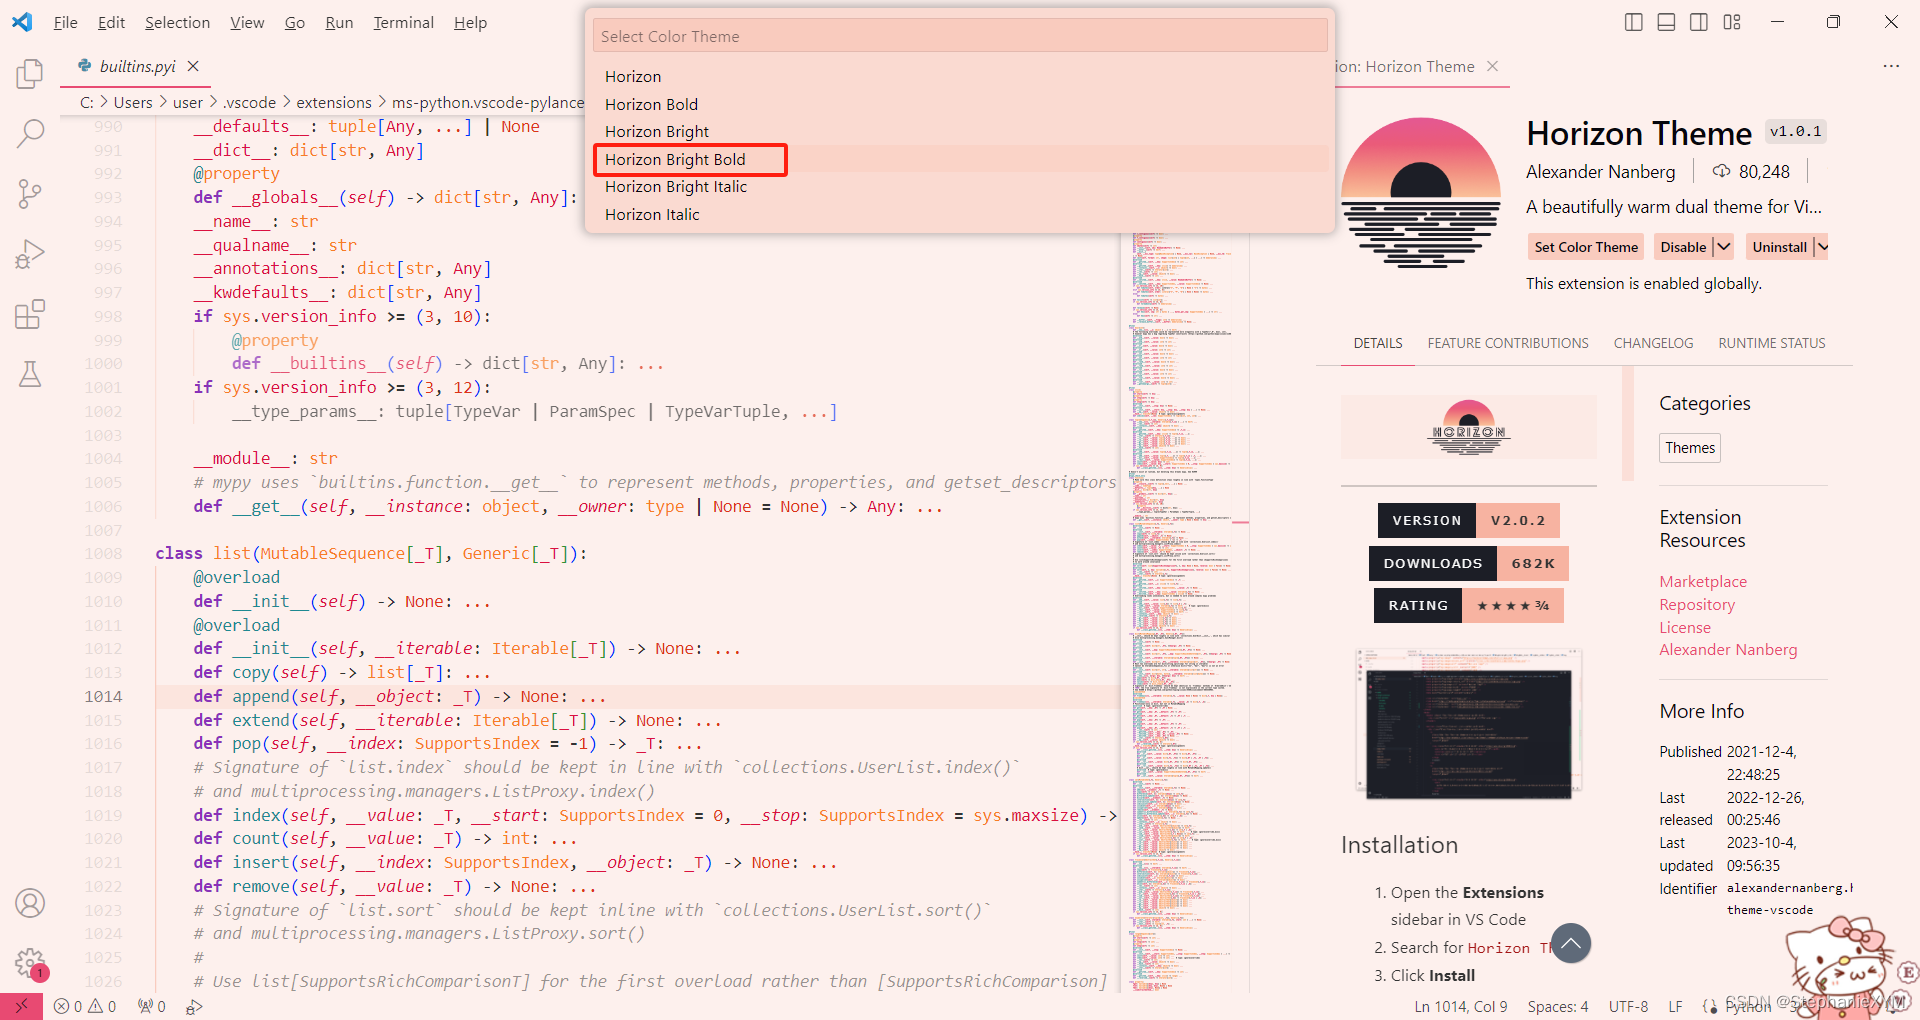The width and height of the screenshot is (1920, 1020).
Task: Click the remote window status bar icon
Action: 21,1006
